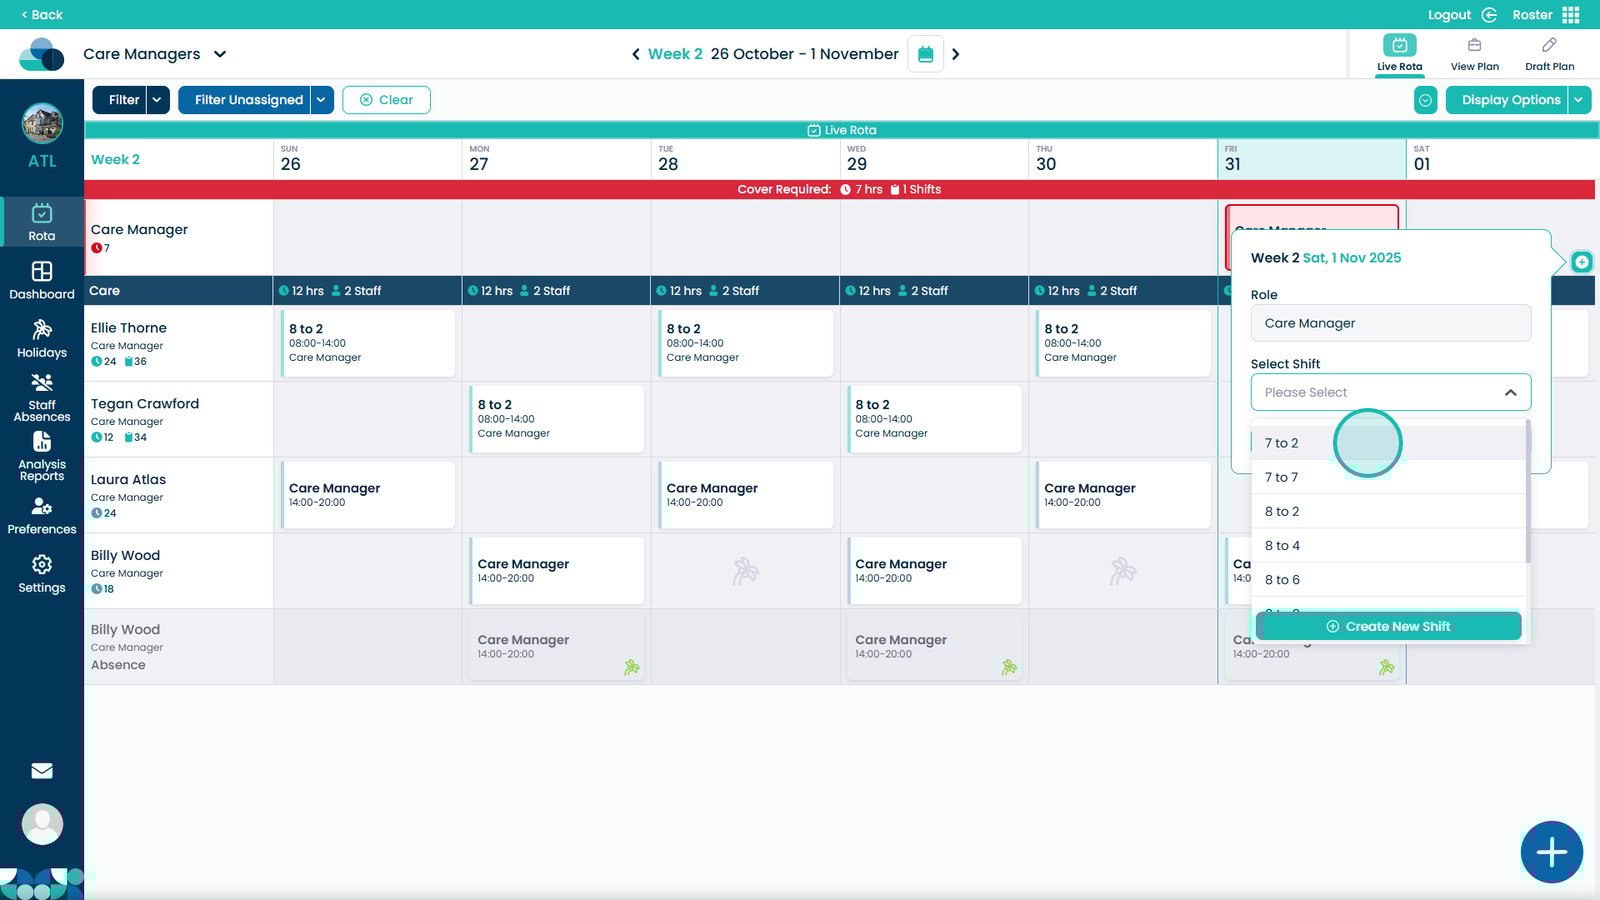Open Analysis Reports in the sidebar
Viewport: 1600px width, 900px height.
[42, 456]
